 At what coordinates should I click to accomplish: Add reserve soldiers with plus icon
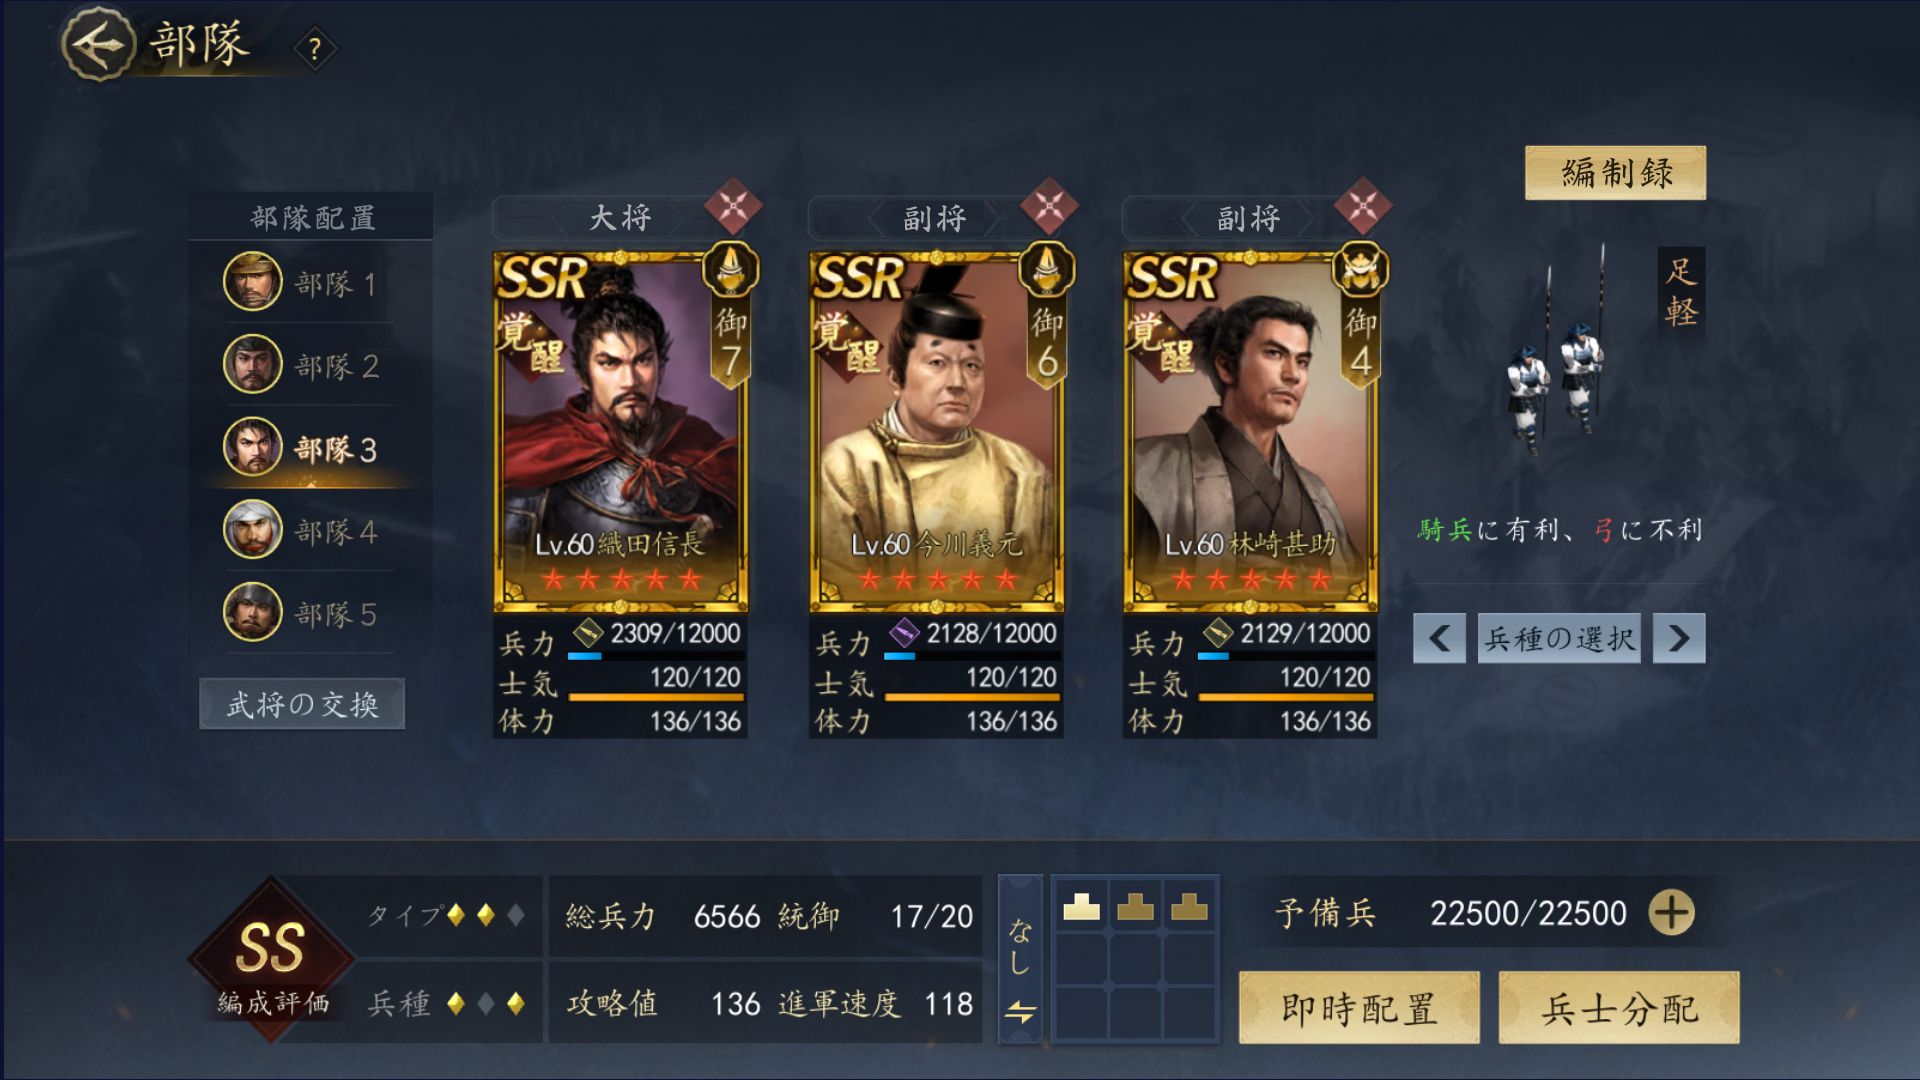click(x=1671, y=912)
